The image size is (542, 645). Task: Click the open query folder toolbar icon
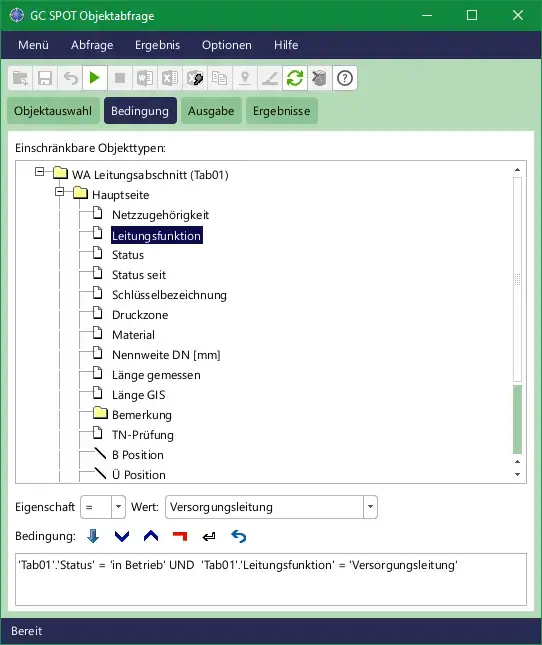pyautogui.click(x=20, y=78)
